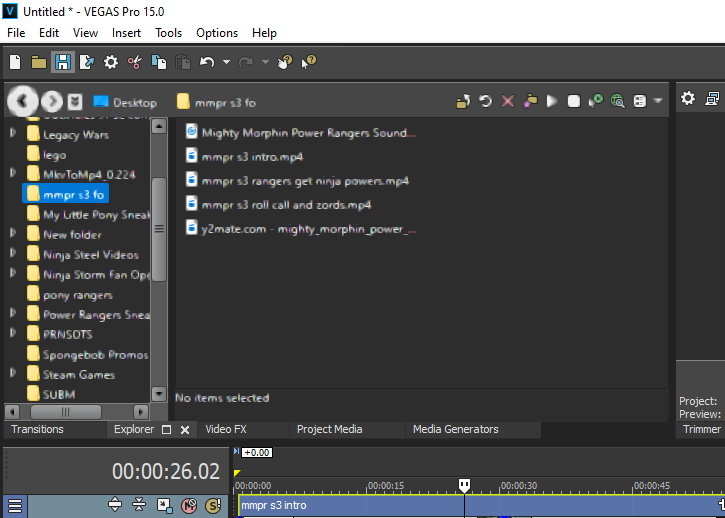725x518 pixels.
Task: Click the Render As export icon
Action: [x=86, y=62]
